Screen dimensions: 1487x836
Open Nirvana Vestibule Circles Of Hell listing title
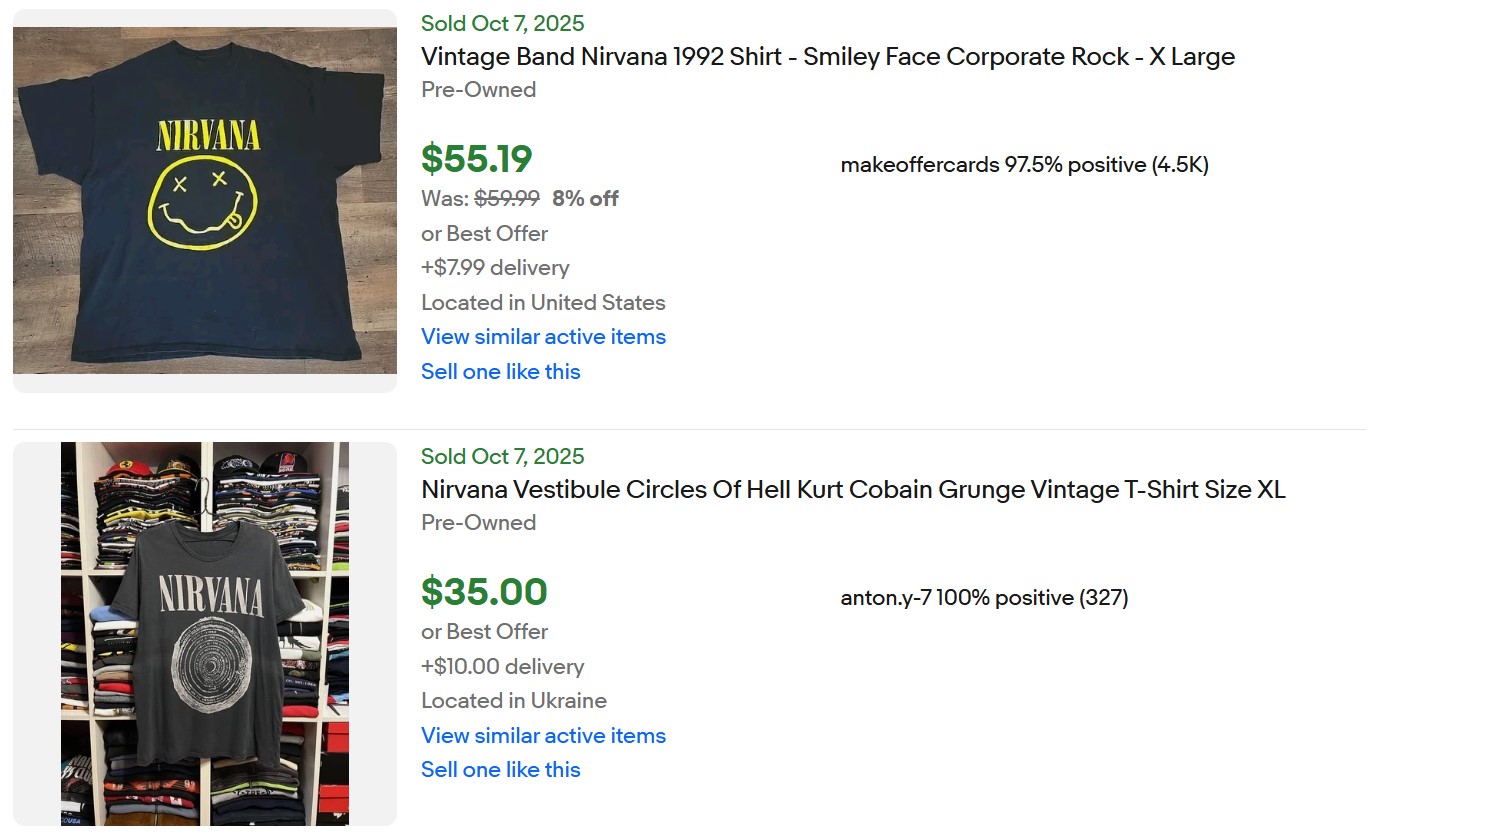(x=852, y=490)
